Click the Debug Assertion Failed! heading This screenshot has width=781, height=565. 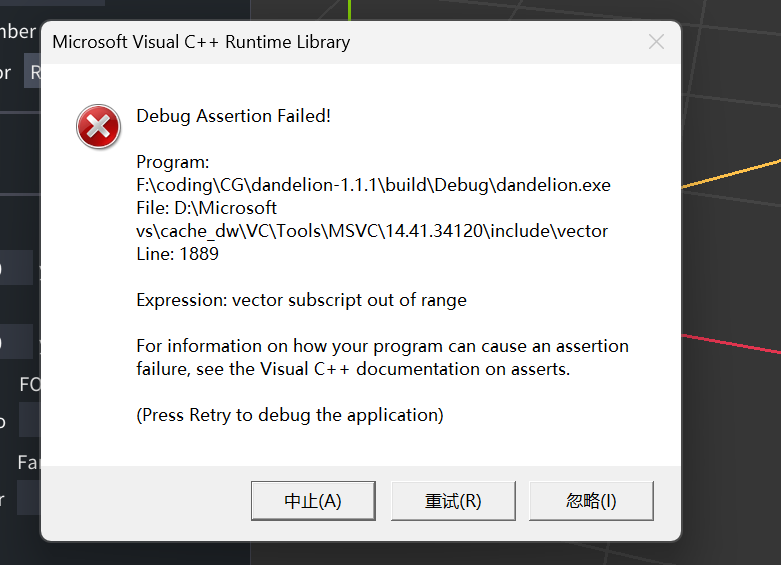(x=233, y=116)
